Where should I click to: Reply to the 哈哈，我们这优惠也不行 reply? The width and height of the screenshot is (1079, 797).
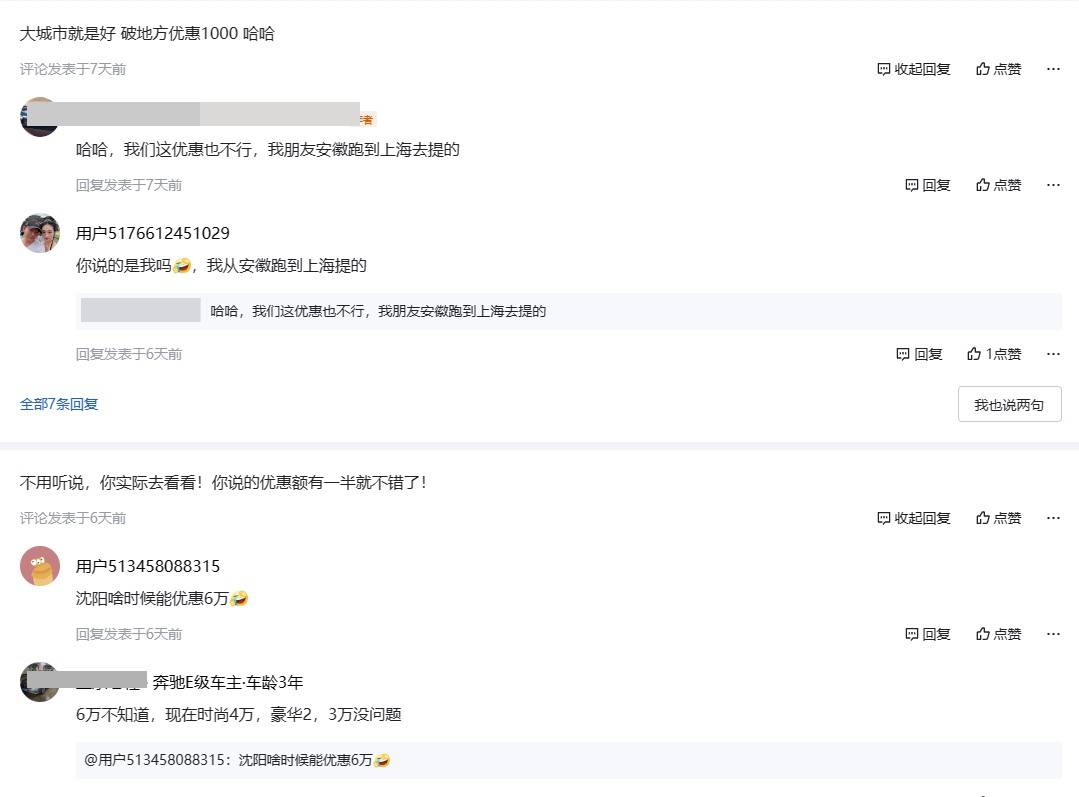tap(928, 185)
